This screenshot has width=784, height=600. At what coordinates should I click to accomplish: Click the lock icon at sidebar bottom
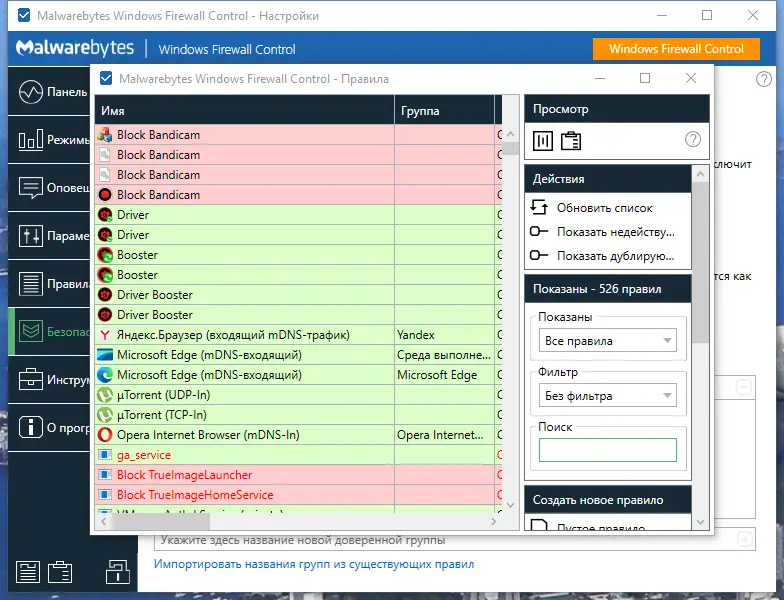tap(118, 572)
